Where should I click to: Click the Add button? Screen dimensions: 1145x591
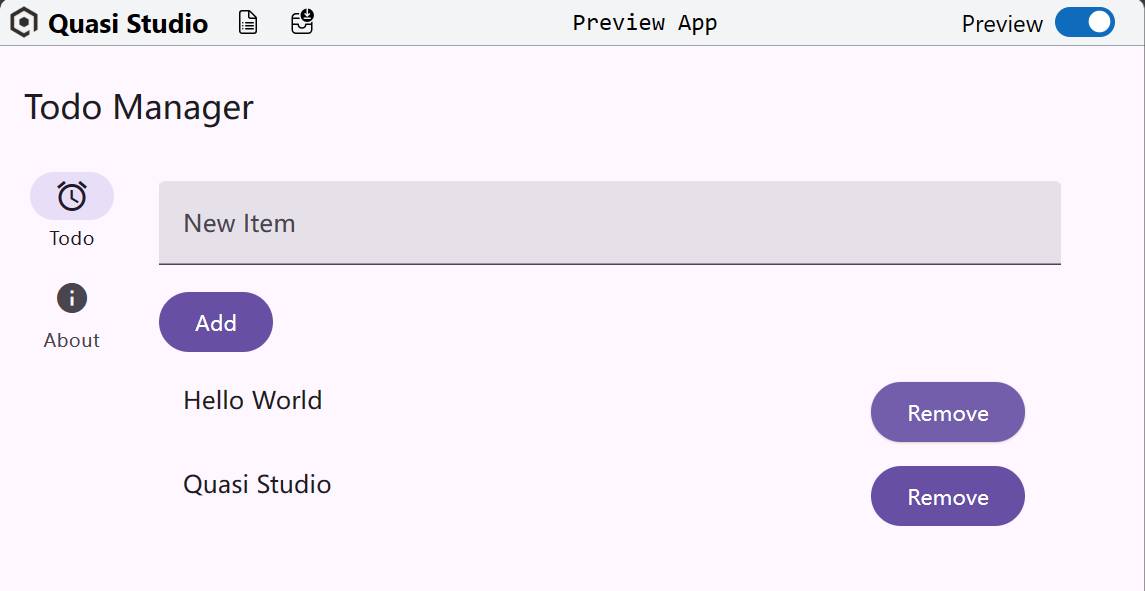pyautogui.click(x=215, y=322)
